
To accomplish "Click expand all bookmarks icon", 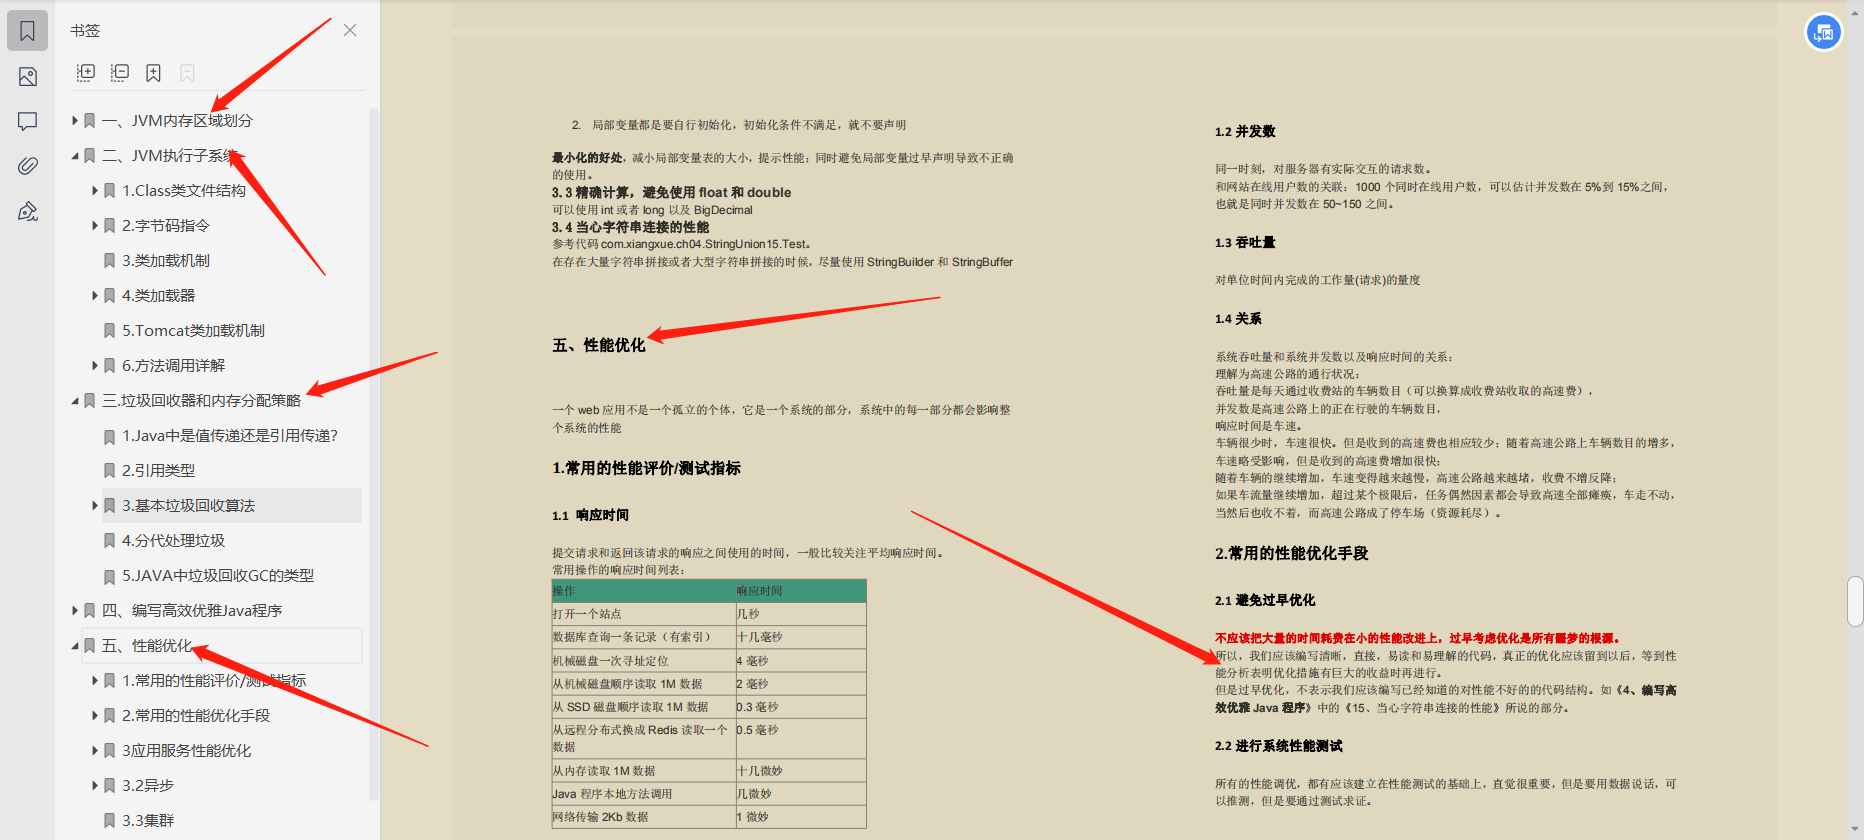I will (86, 73).
